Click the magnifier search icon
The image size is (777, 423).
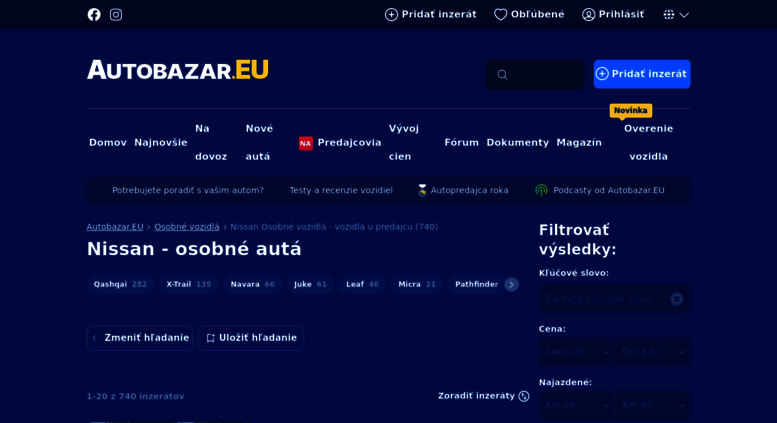click(x=502, y=75)
